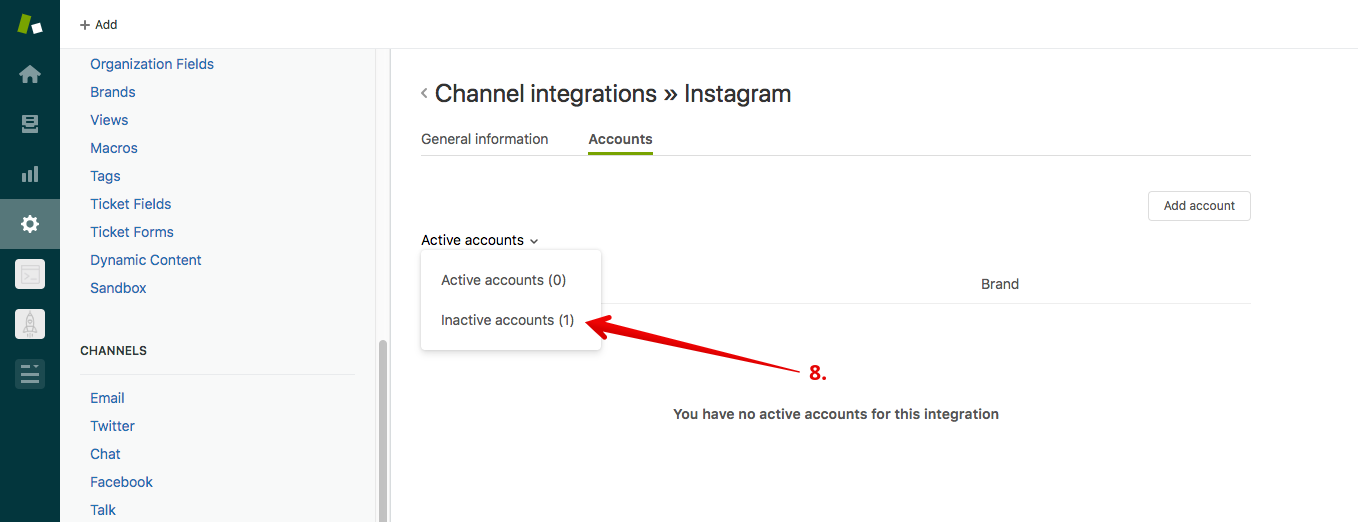This screenshot has width=1358, height=522.
Task: Switch to the General information tab
Action: [x=485, y=139]
